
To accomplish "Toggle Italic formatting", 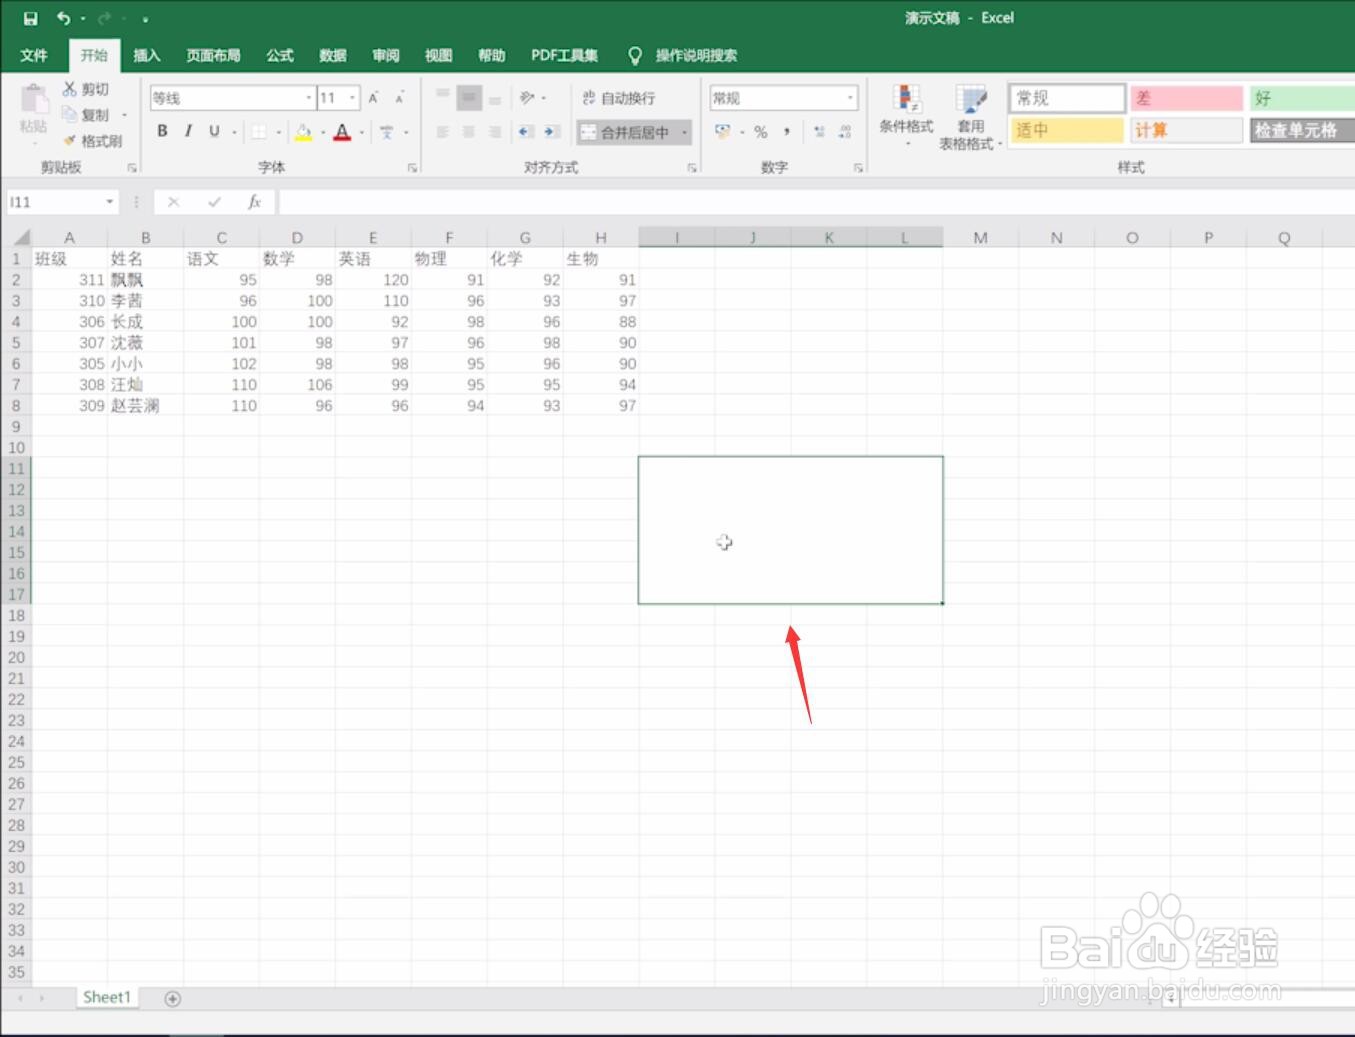I will (188, 131).
